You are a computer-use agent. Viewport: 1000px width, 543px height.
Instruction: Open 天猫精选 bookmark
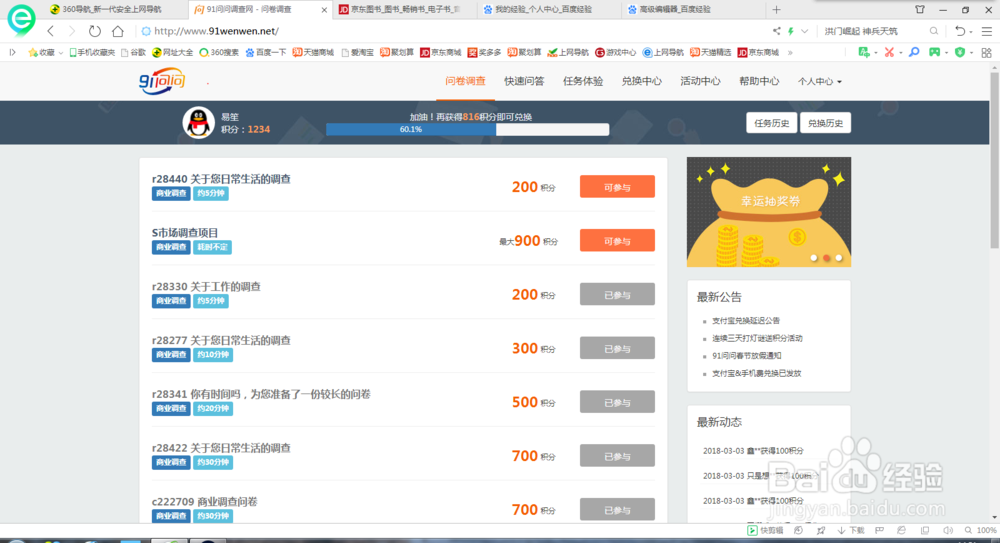710,52
